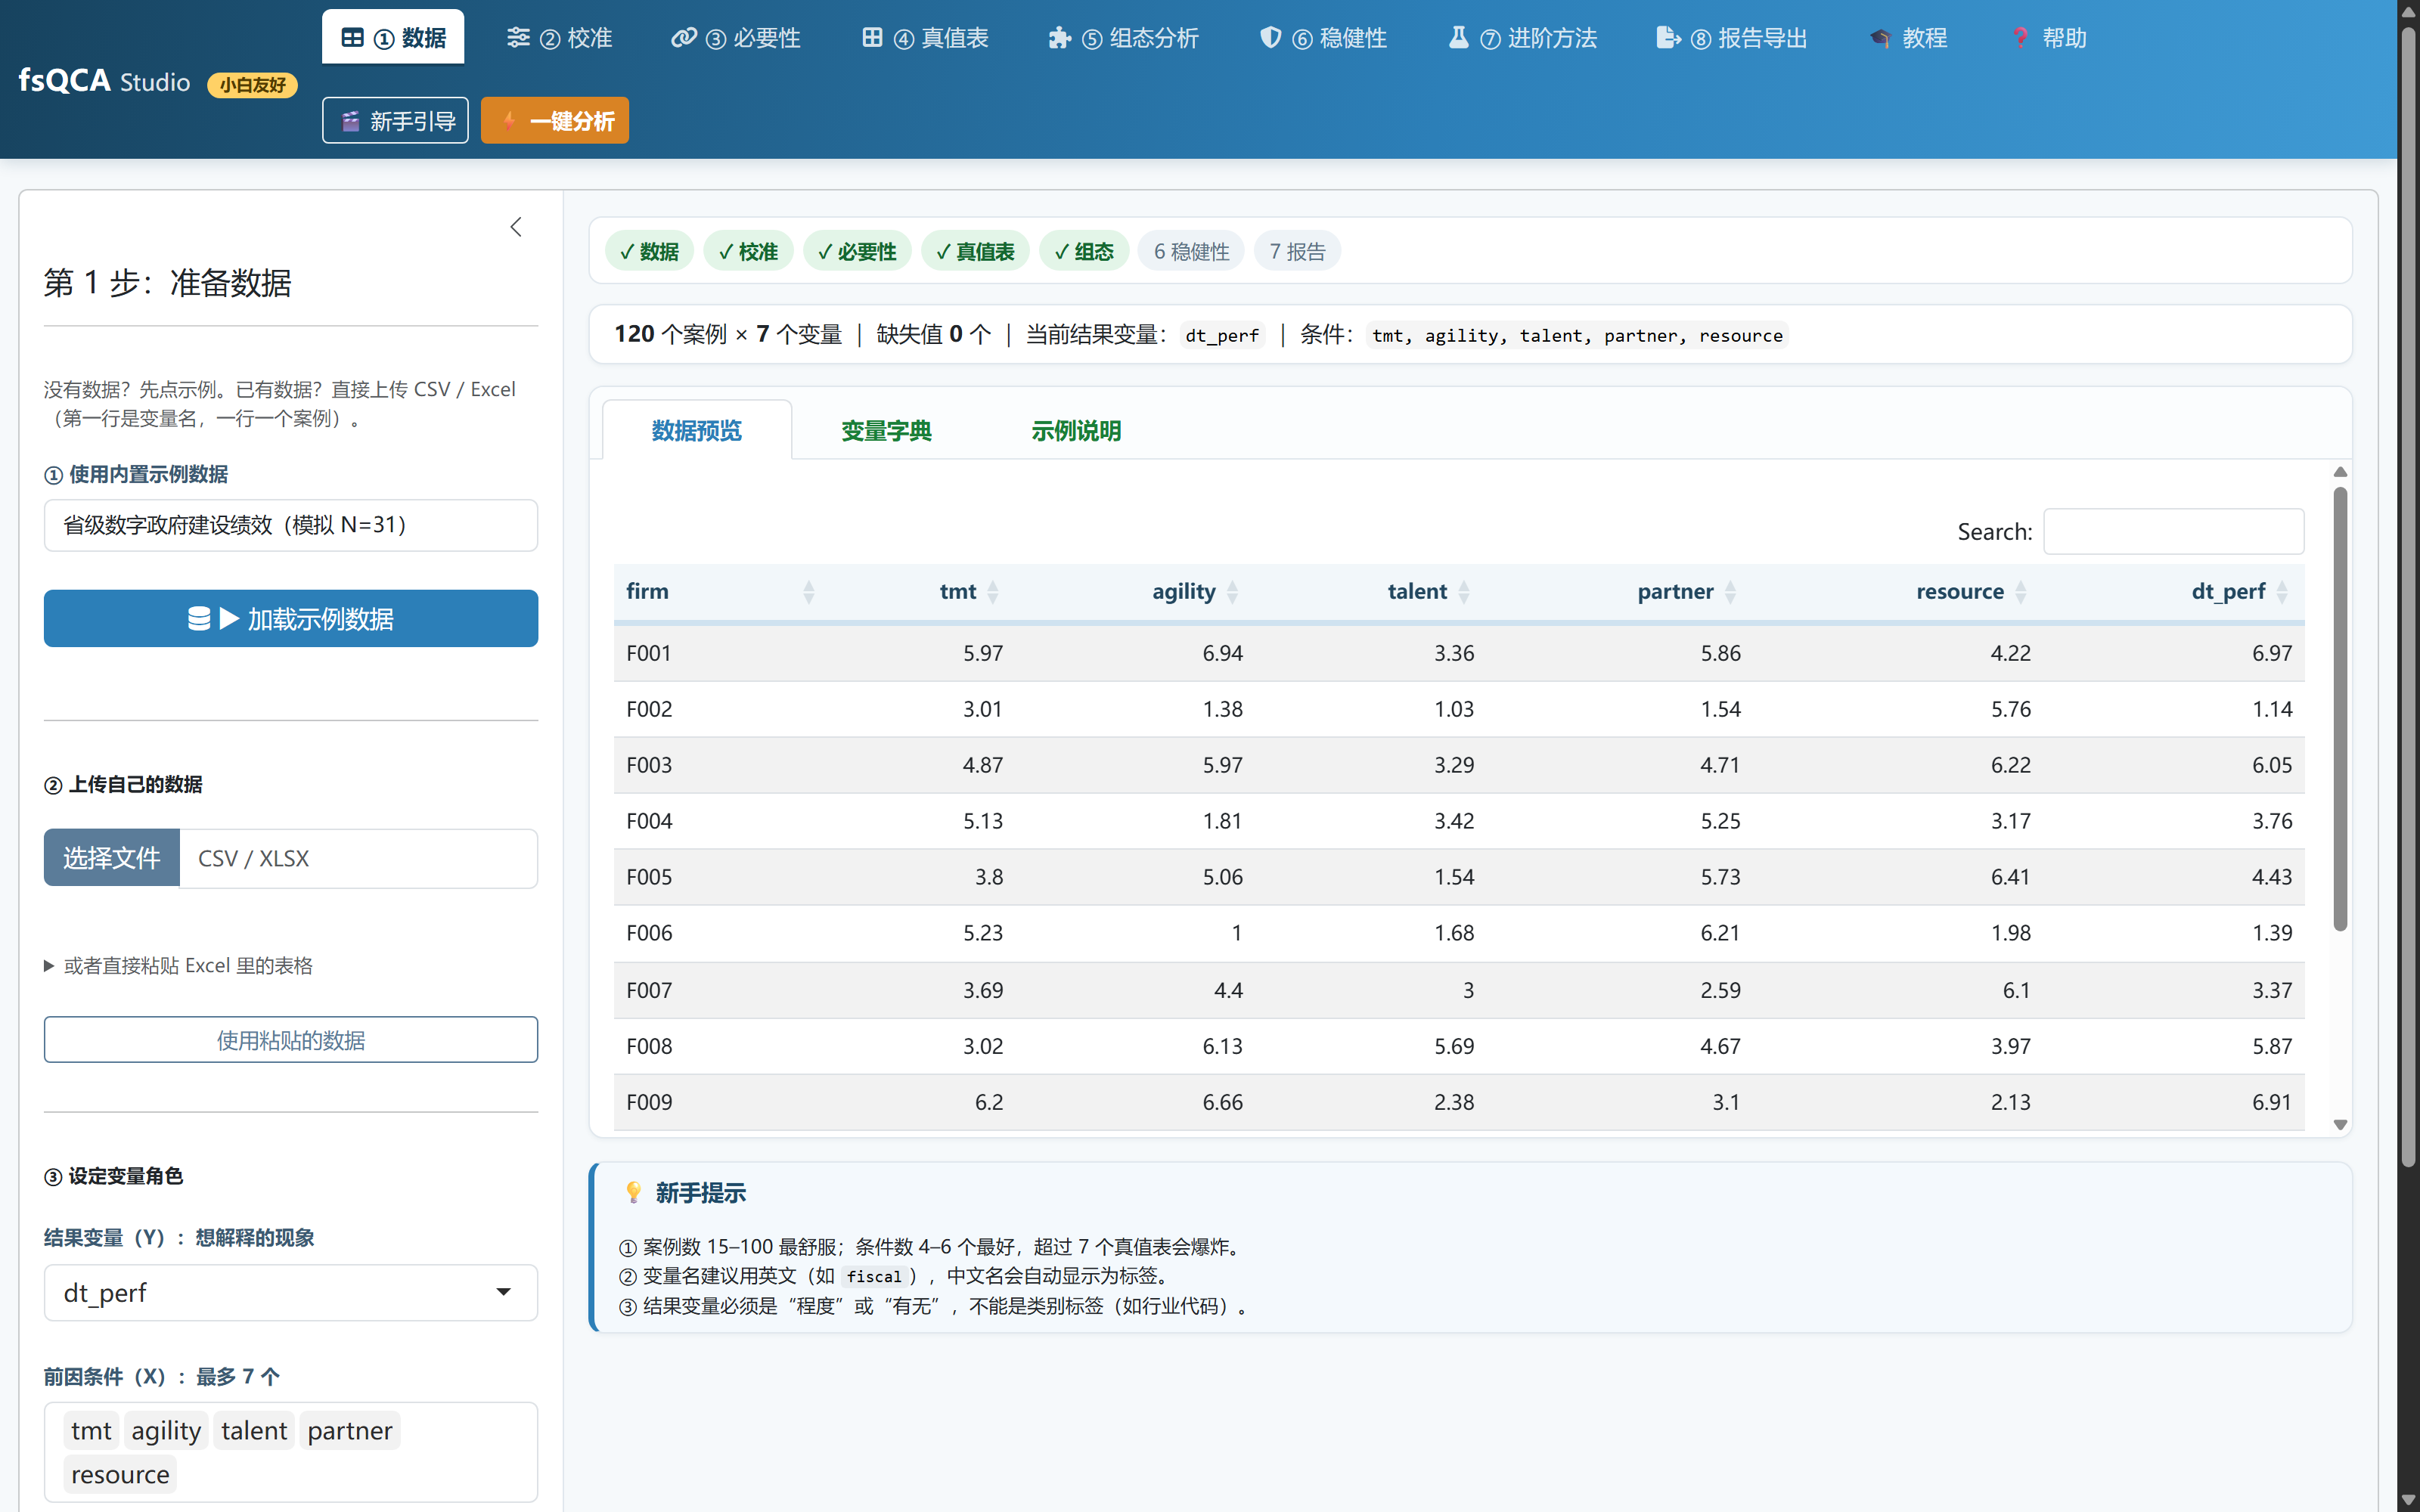Expand 或者直接粘贴 Excel 里的表格 section
The image size is (2420, 1512).
[179, 965]
